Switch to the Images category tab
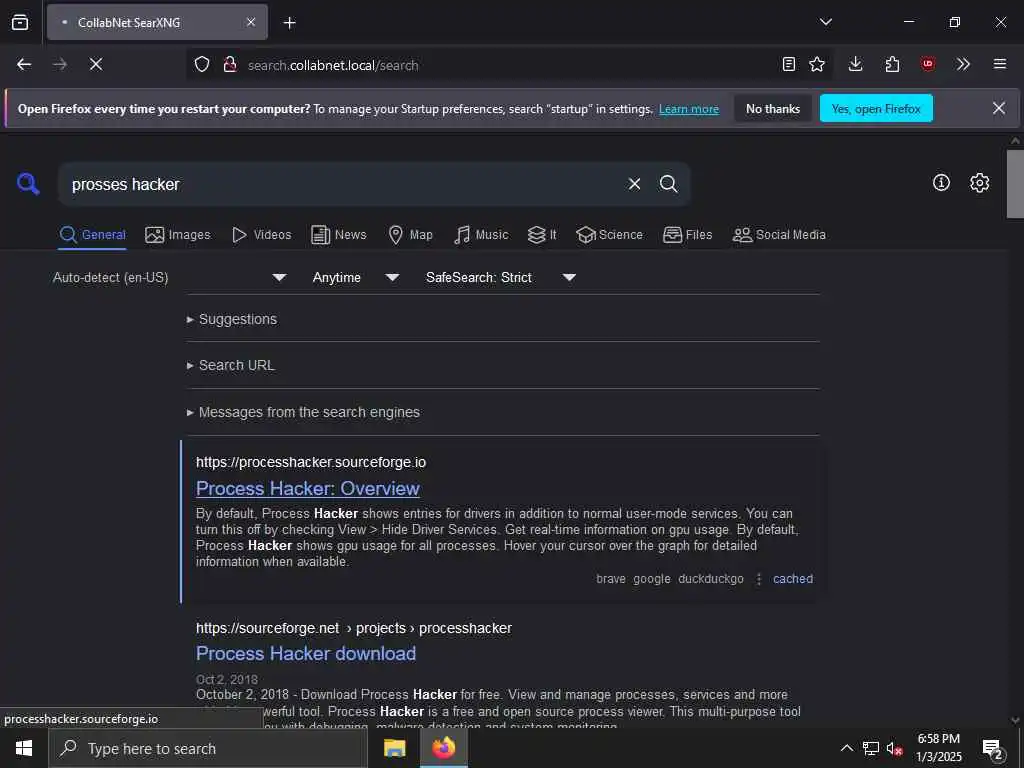Screen dimensions: 1024x768 (178, 235)
